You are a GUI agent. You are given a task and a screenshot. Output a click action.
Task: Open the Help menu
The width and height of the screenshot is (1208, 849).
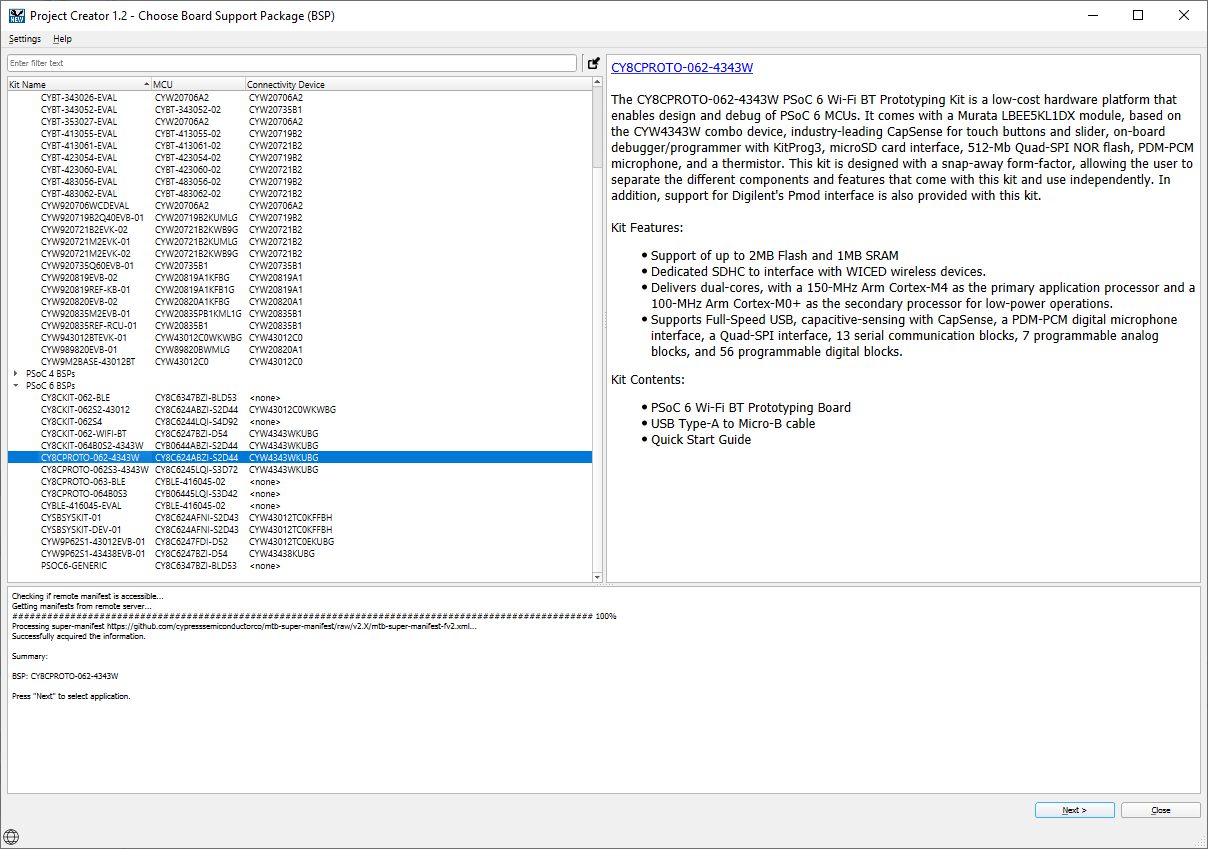click(x=63, y=39)
